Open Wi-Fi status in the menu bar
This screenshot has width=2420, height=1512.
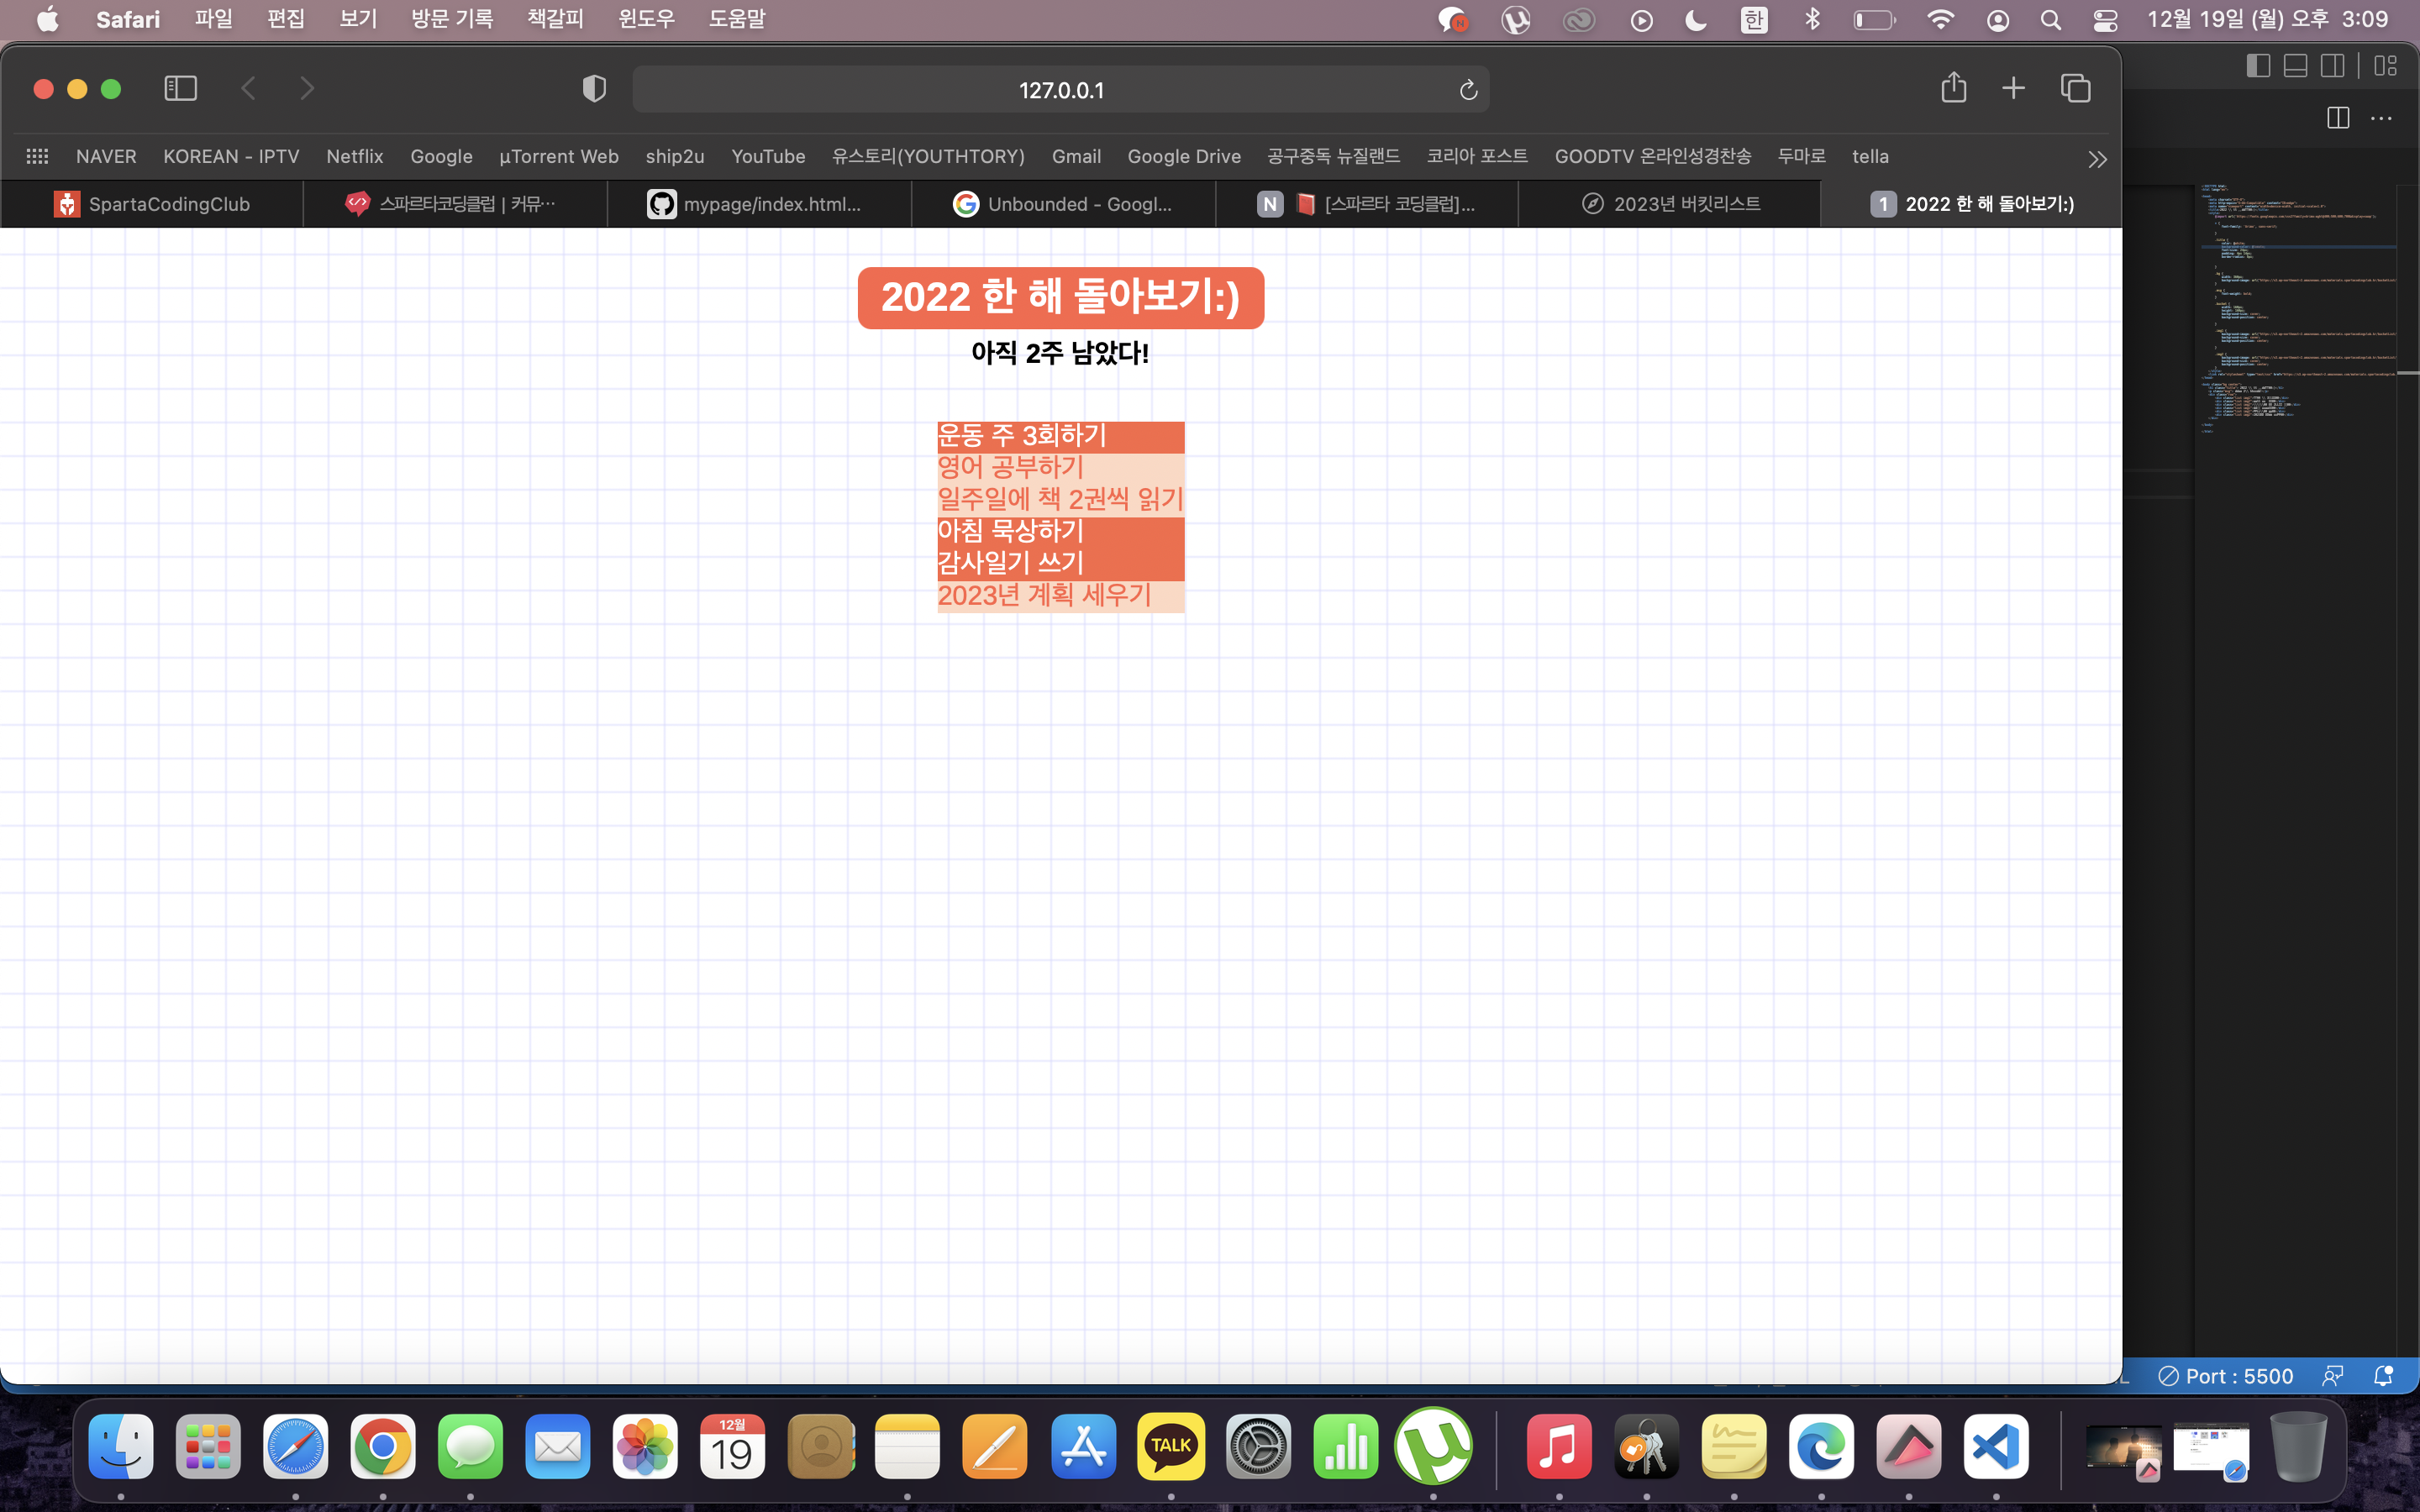click(1940, 20)
